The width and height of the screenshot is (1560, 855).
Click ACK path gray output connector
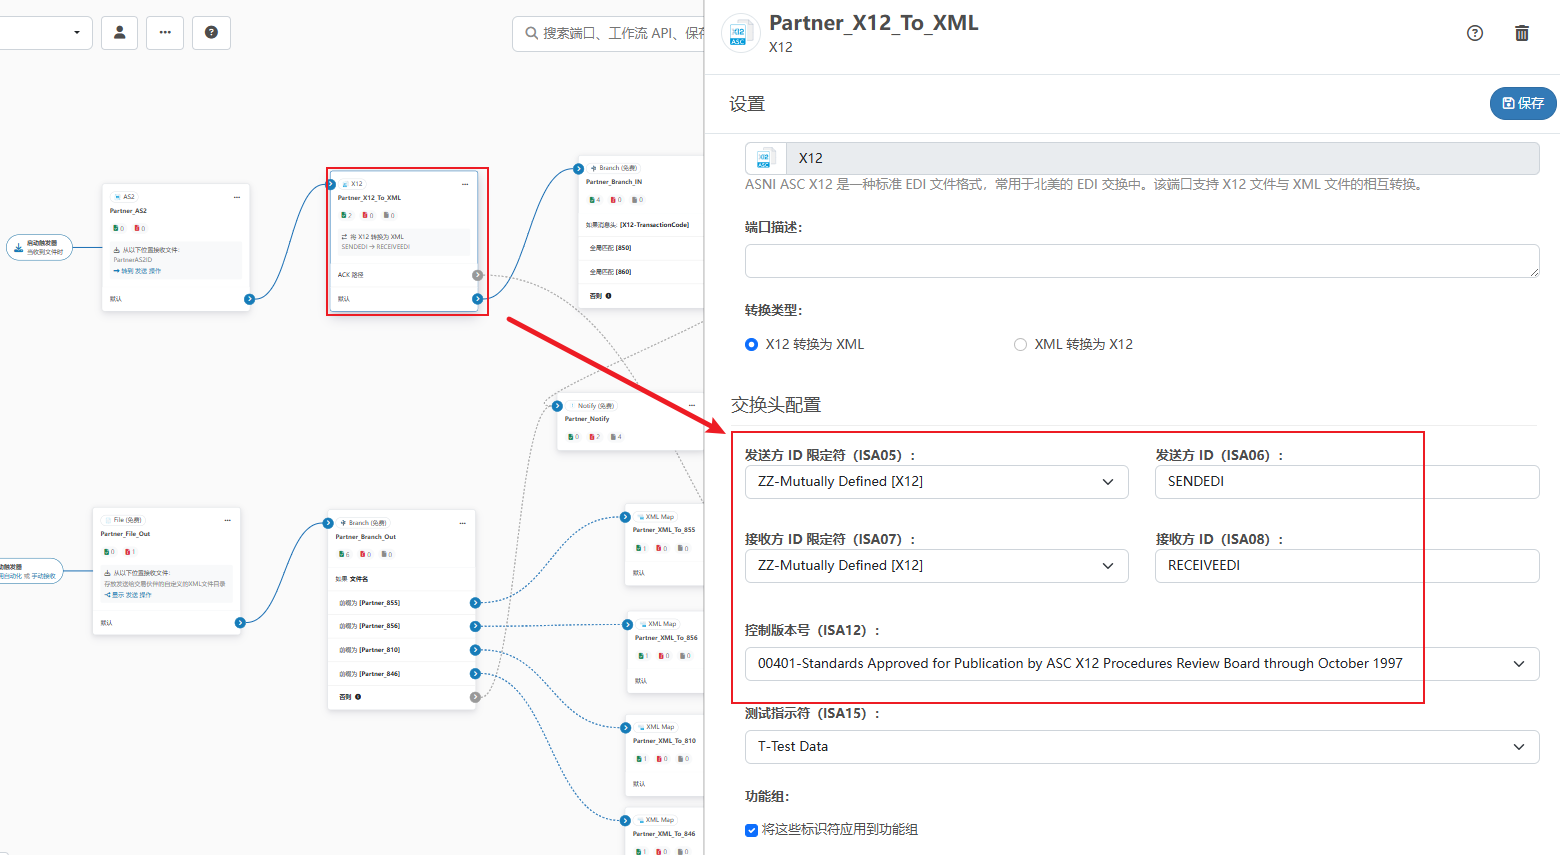point(477,275)
